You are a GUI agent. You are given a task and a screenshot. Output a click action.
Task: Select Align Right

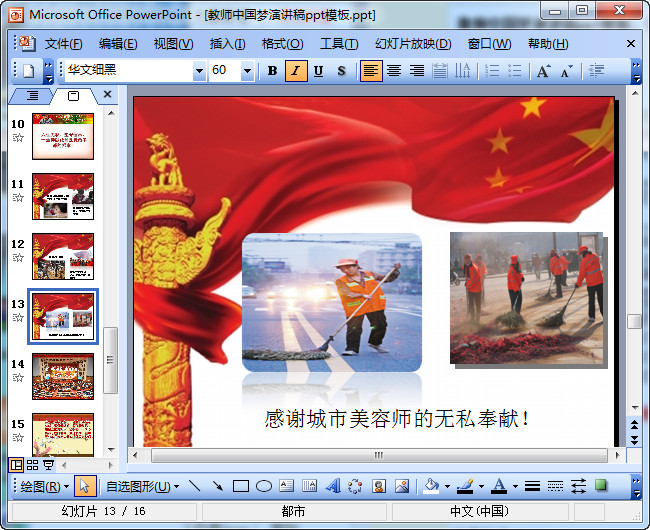(417, 71)
